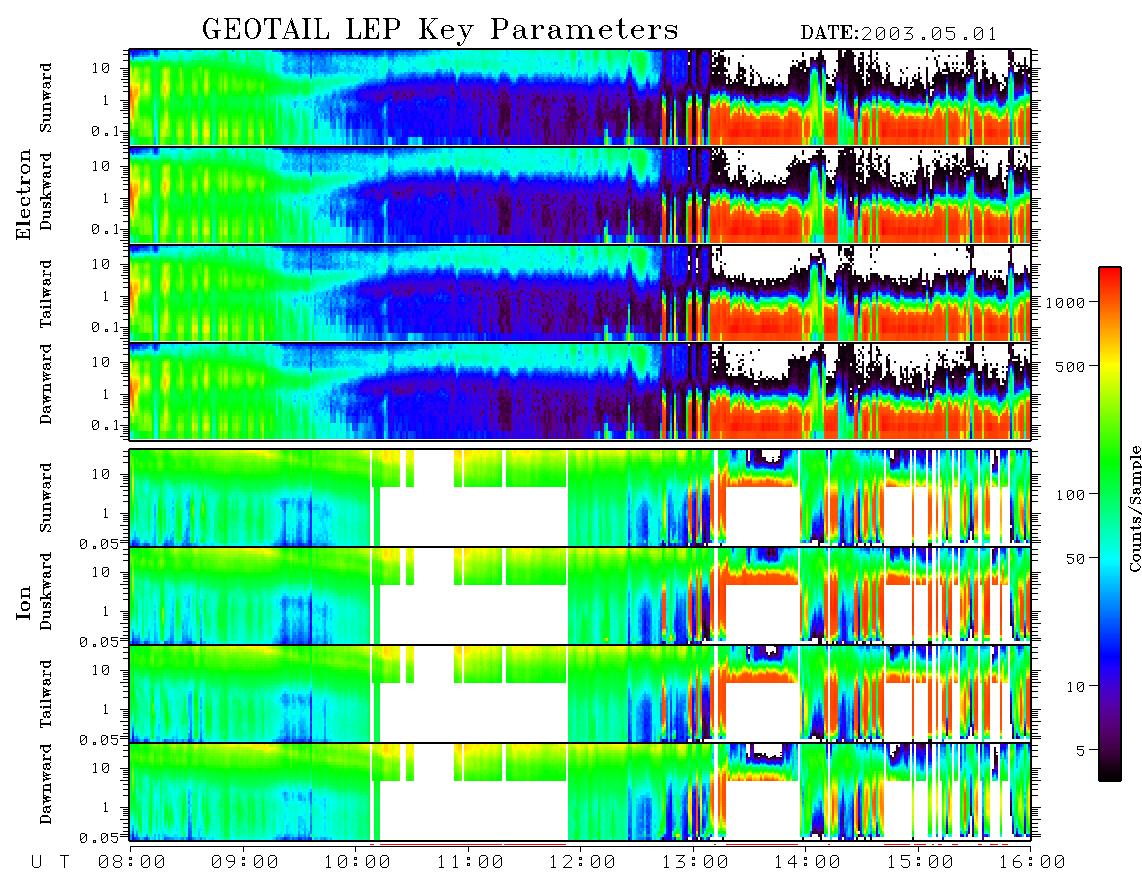The image size is (1142, 880).
Task: Click the 08:00 time tick label
Action: pos(132,862)
